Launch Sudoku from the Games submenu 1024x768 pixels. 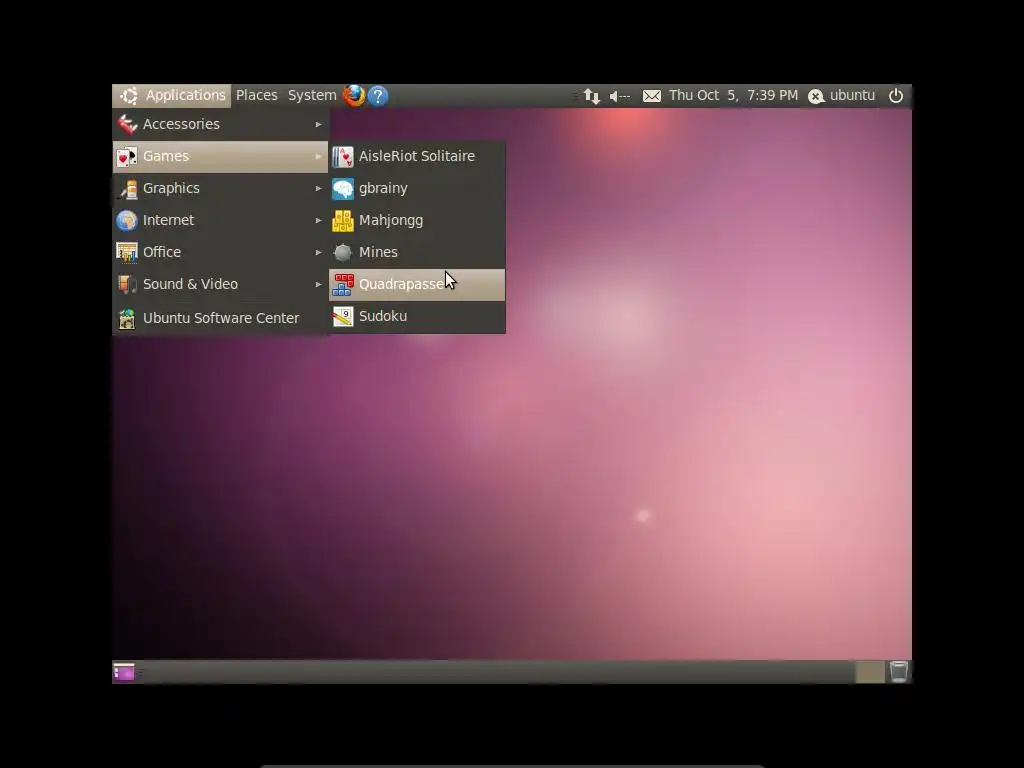coord(417,316)
